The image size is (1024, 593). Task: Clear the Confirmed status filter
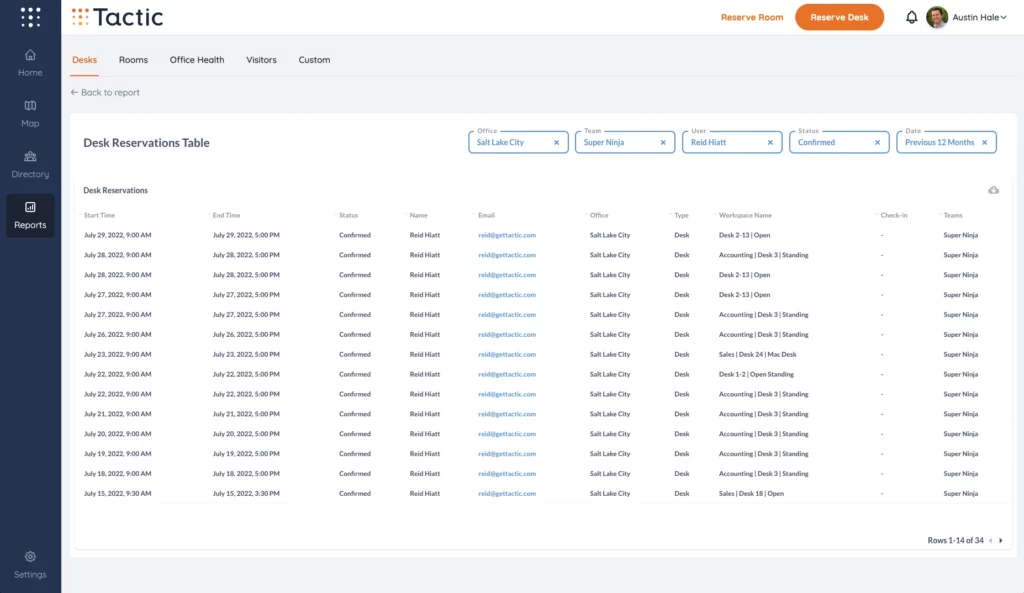coord(877,142)
